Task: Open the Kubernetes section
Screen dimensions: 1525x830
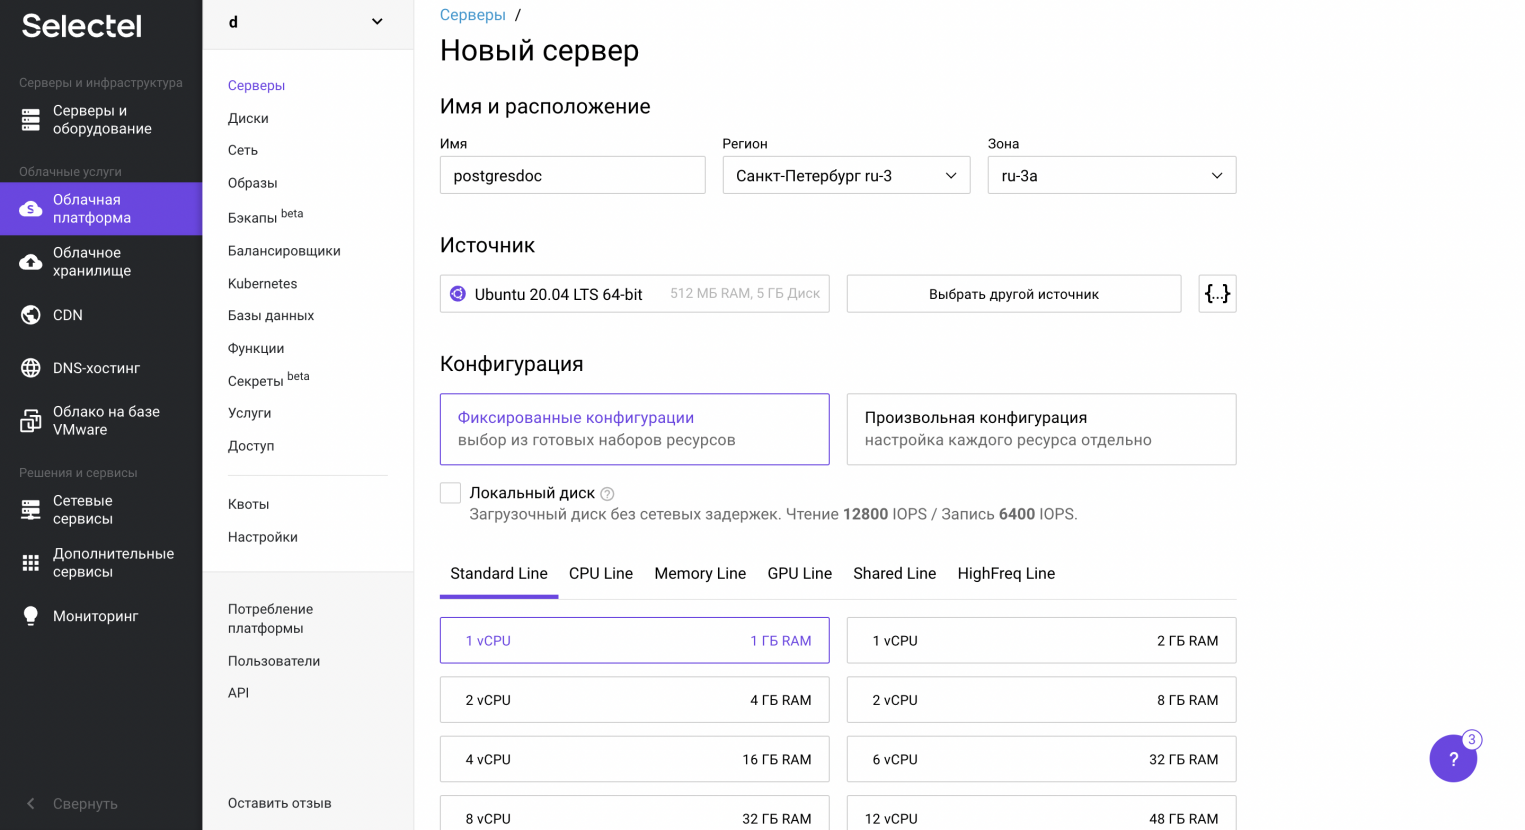Action: (x=263, y=284)
